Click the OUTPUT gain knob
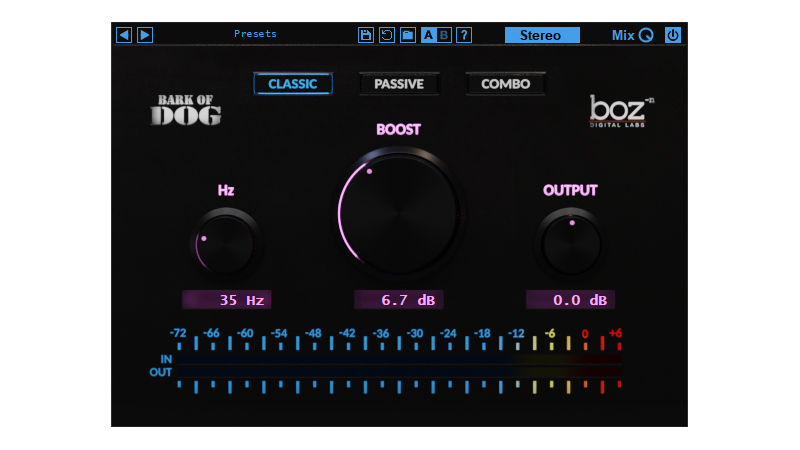Screen dimensions: 800x450 (570, 244)
